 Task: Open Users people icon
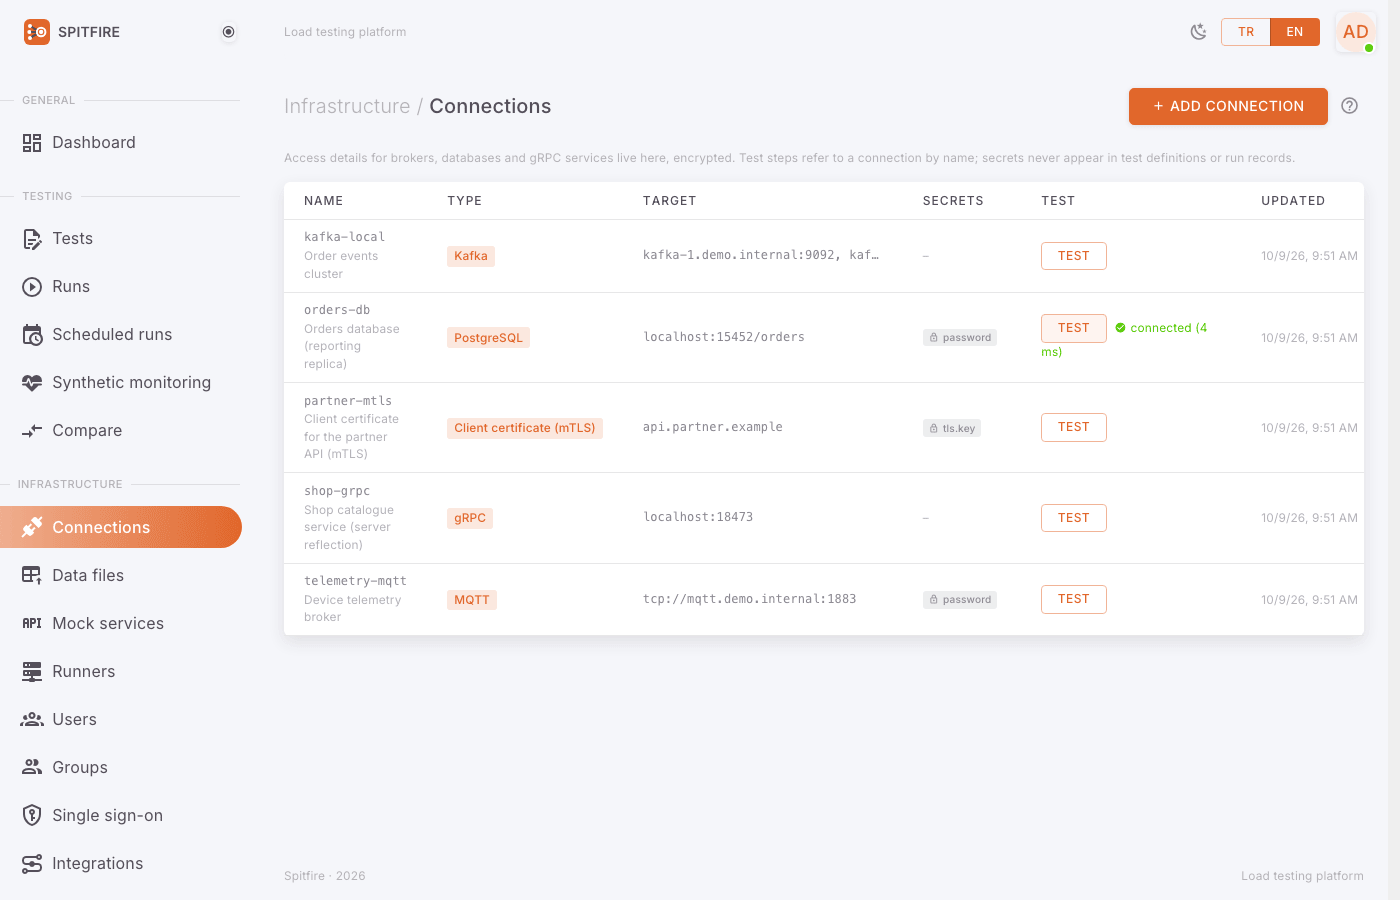coord(32,719)
